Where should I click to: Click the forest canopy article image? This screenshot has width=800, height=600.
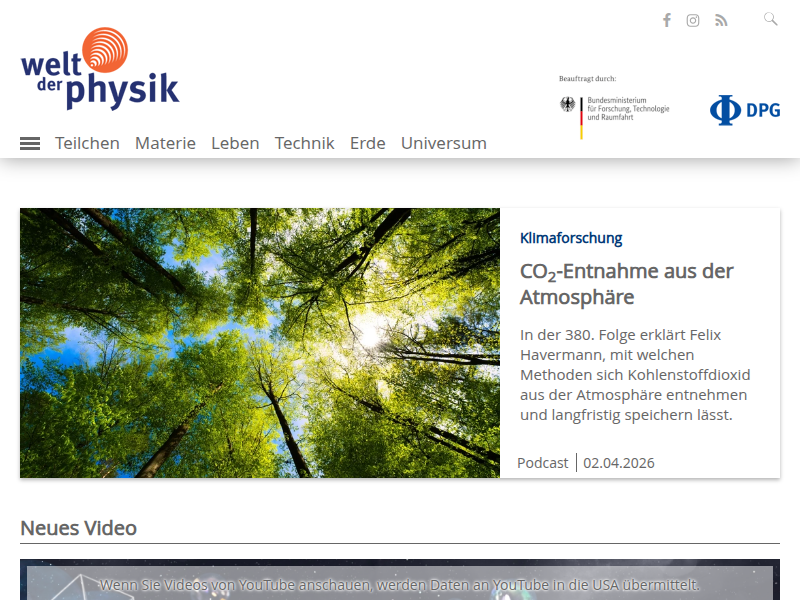tap(260, 342)
